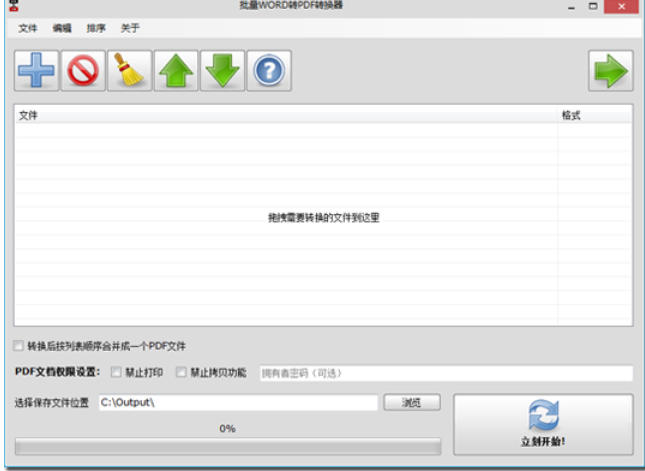The image size is (645, 471).
Task: Move file down with green down arrow
Action: 222,70
